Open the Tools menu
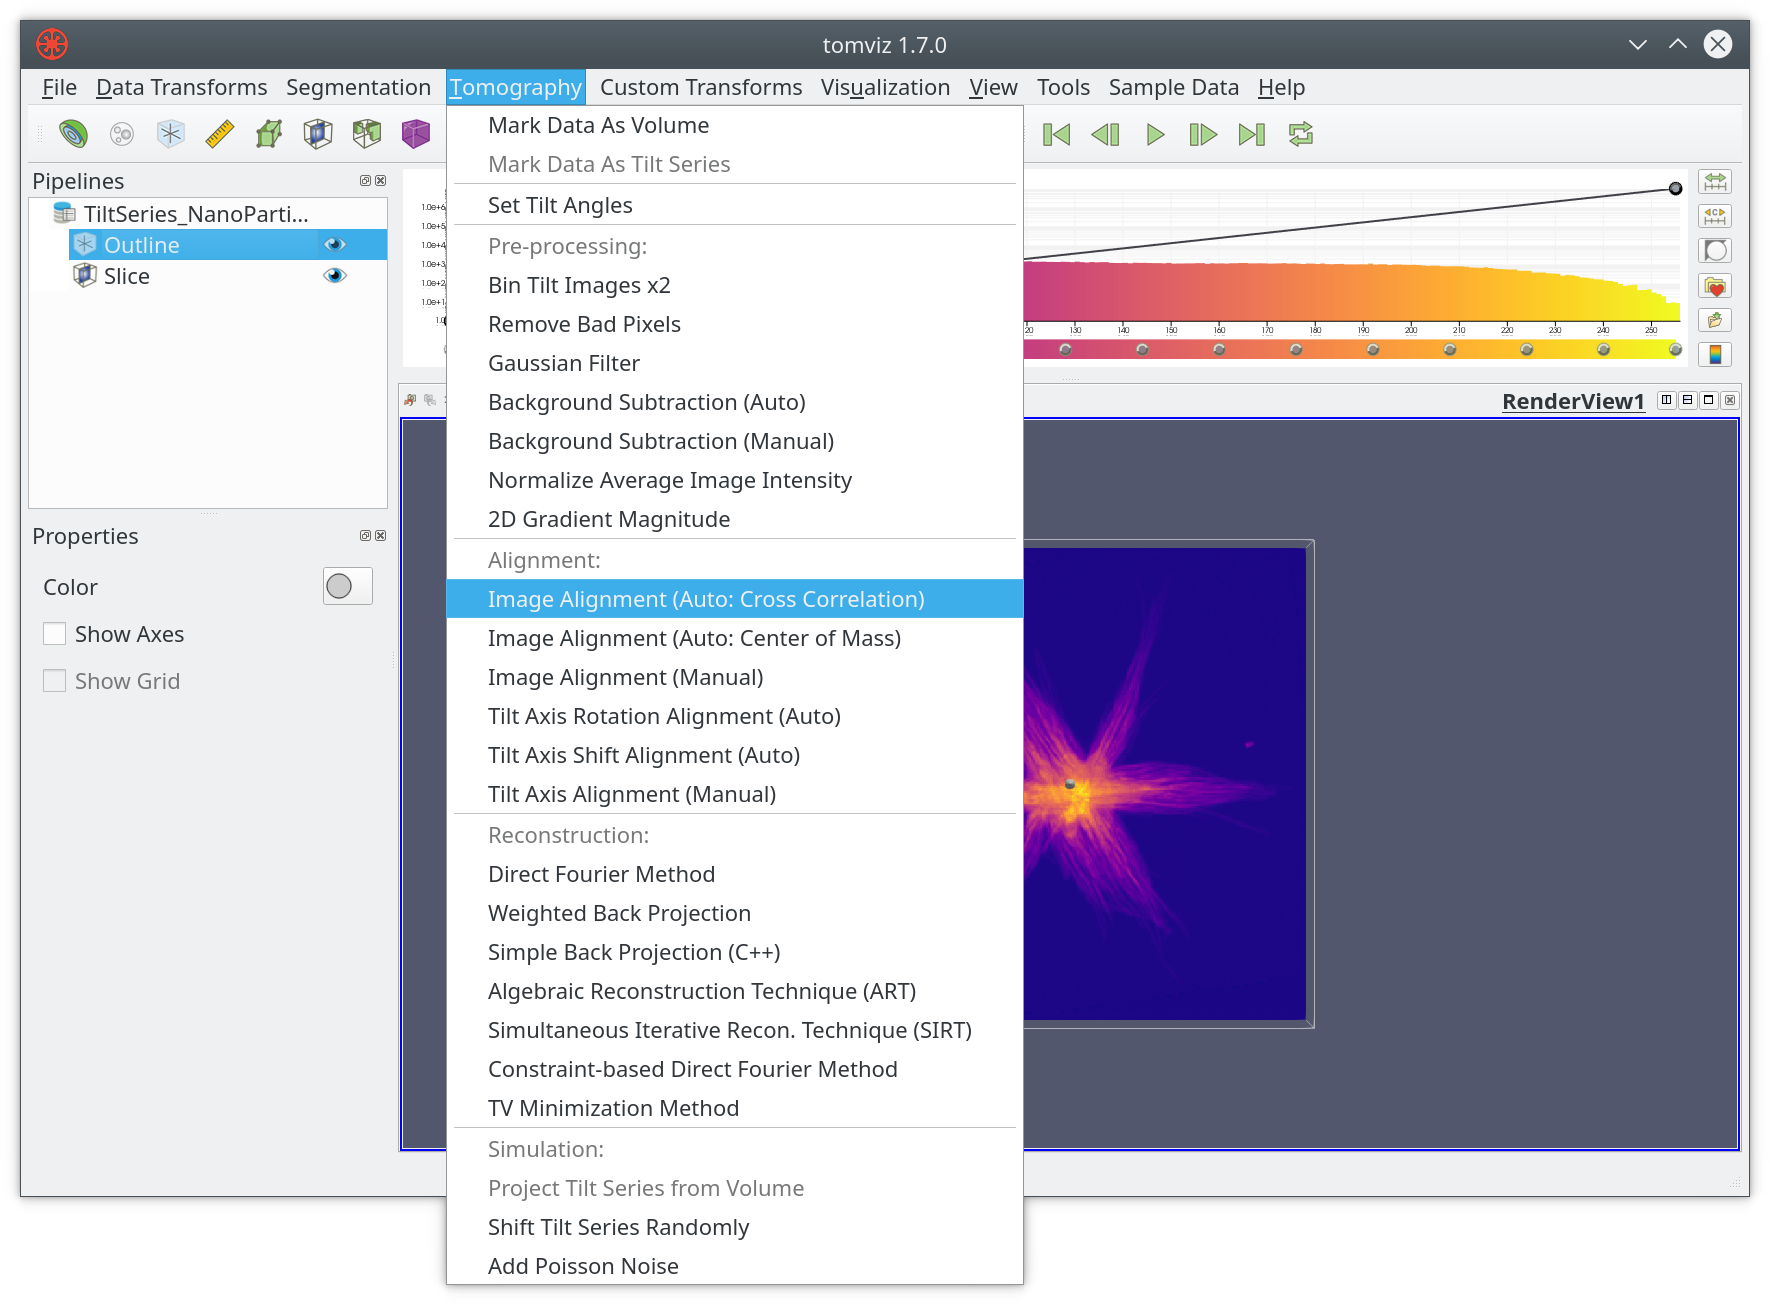This screenshot has height=1305, width=1770. pyautogui.click(x=1063, y=87)
